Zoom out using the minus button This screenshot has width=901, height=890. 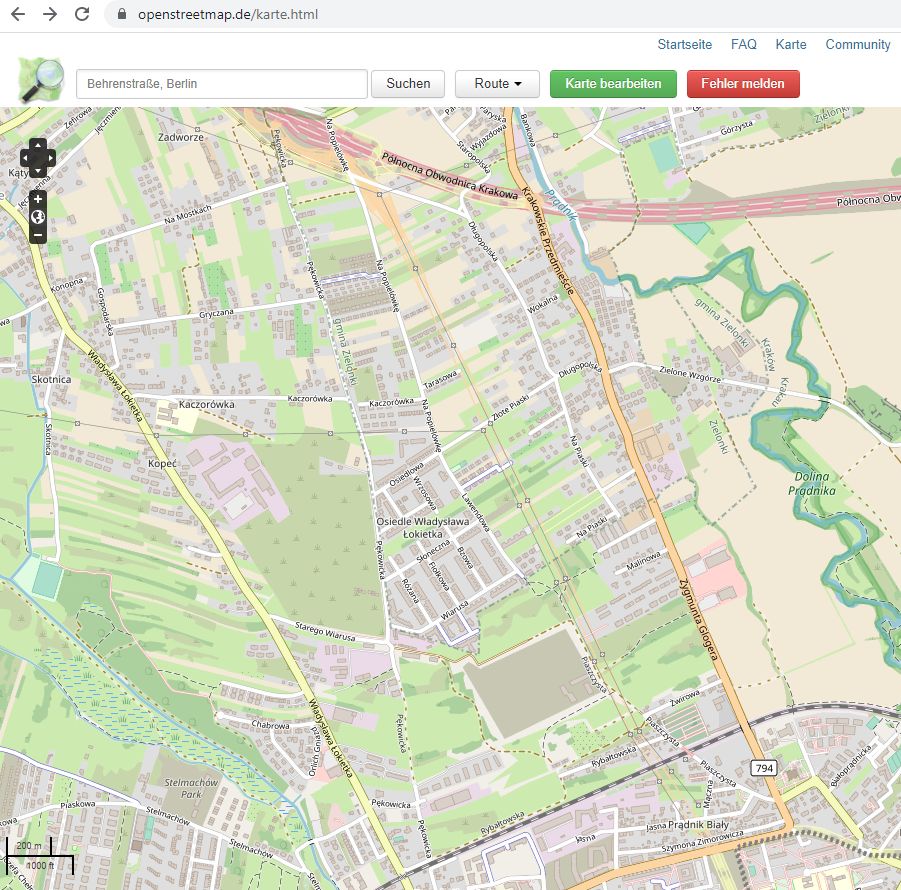click(38, 235)
